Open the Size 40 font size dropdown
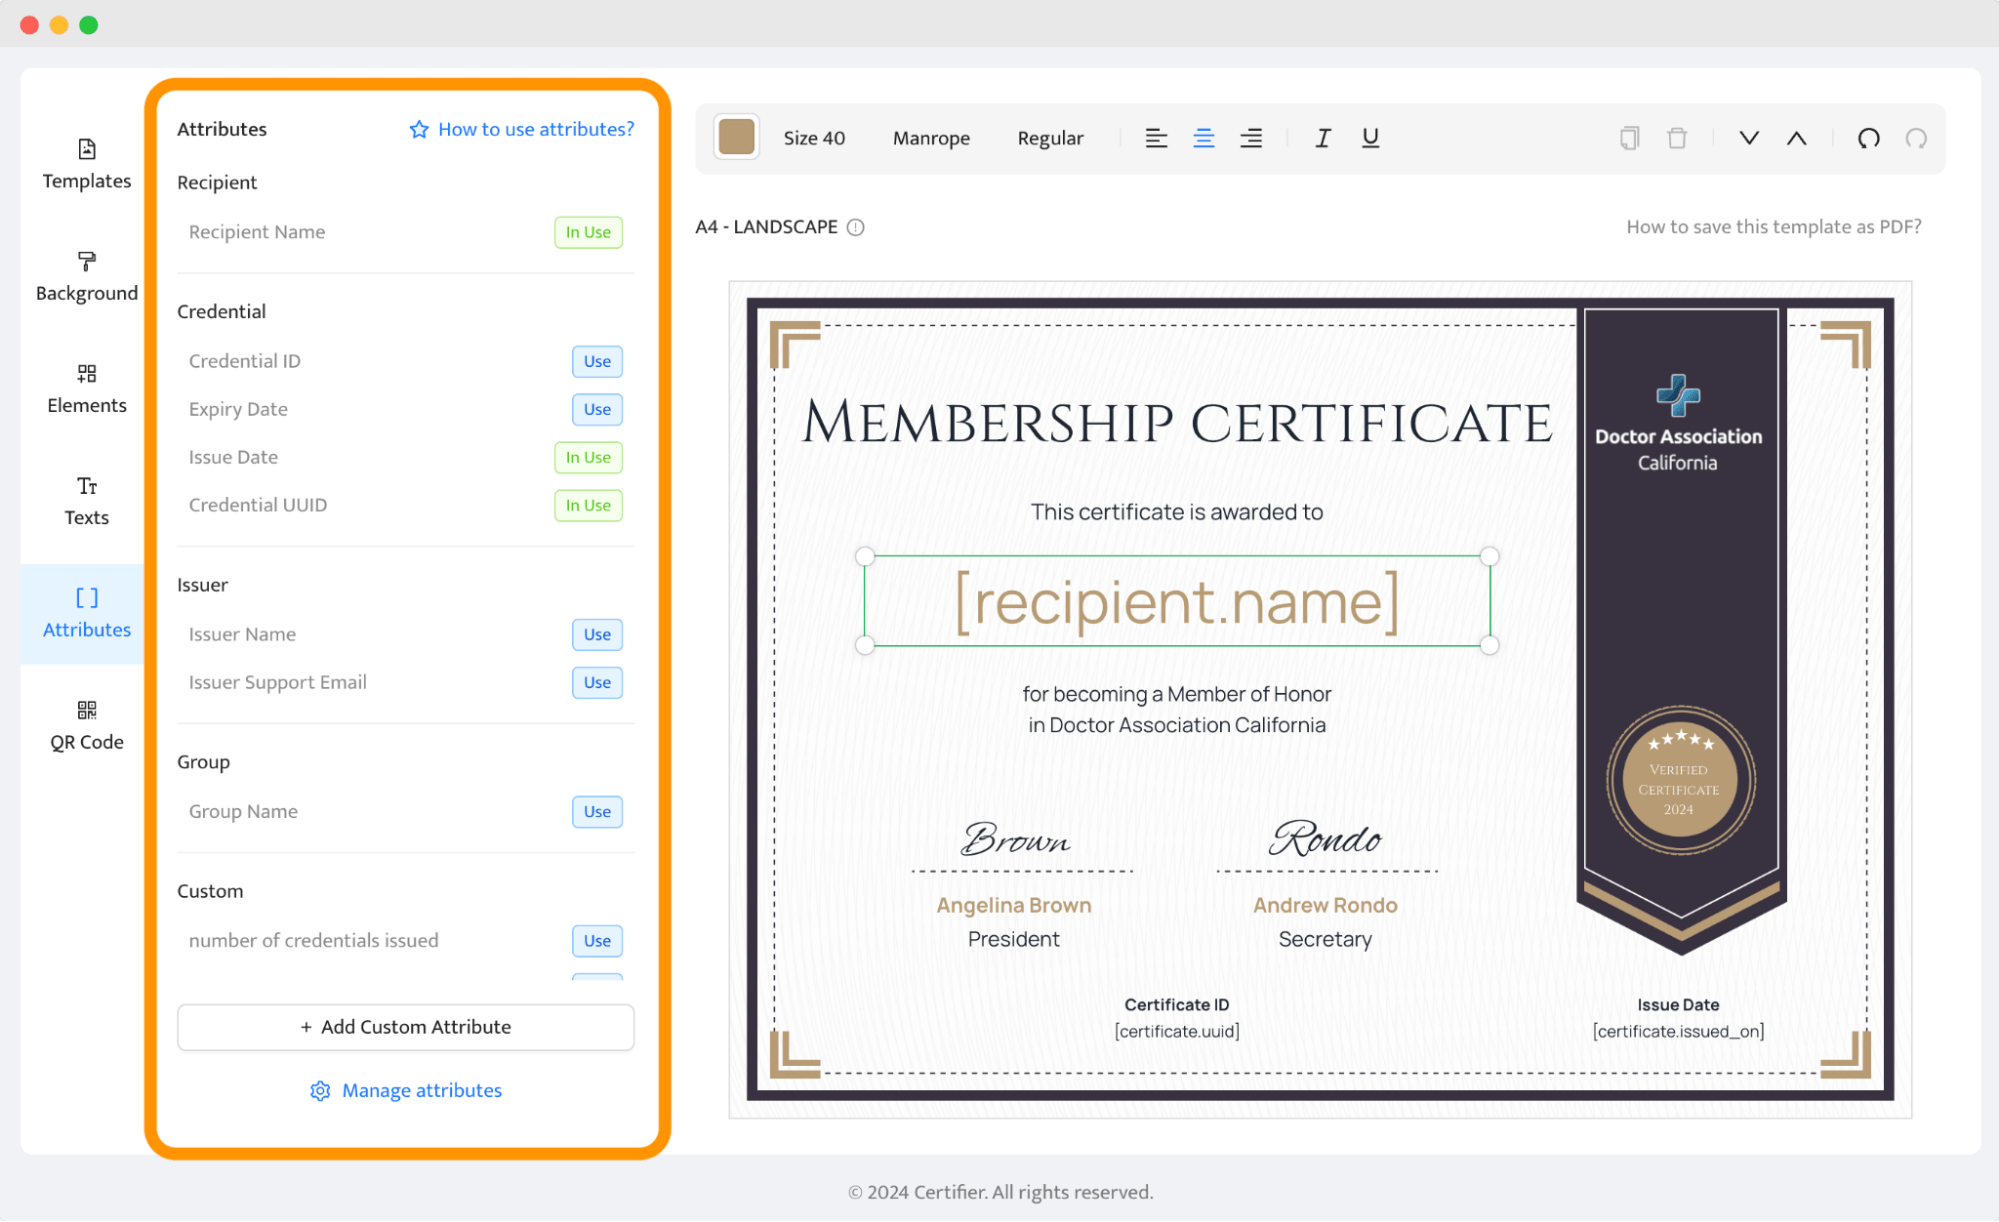 click(814, 138)
